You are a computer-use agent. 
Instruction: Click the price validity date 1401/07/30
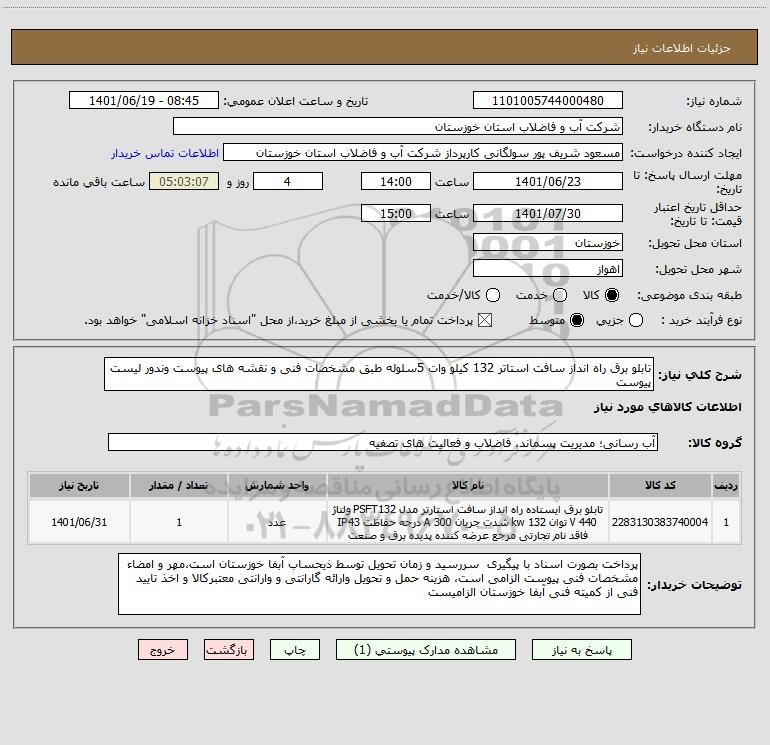point(548,213)
